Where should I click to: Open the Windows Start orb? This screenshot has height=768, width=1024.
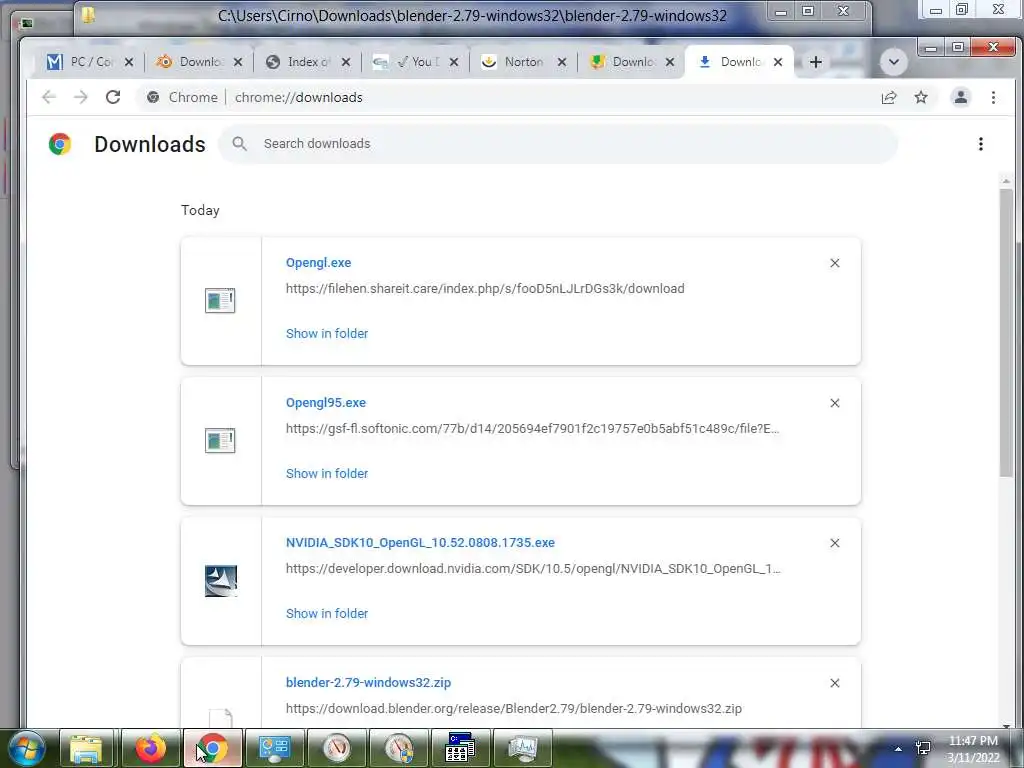click(x=27, y=748)
